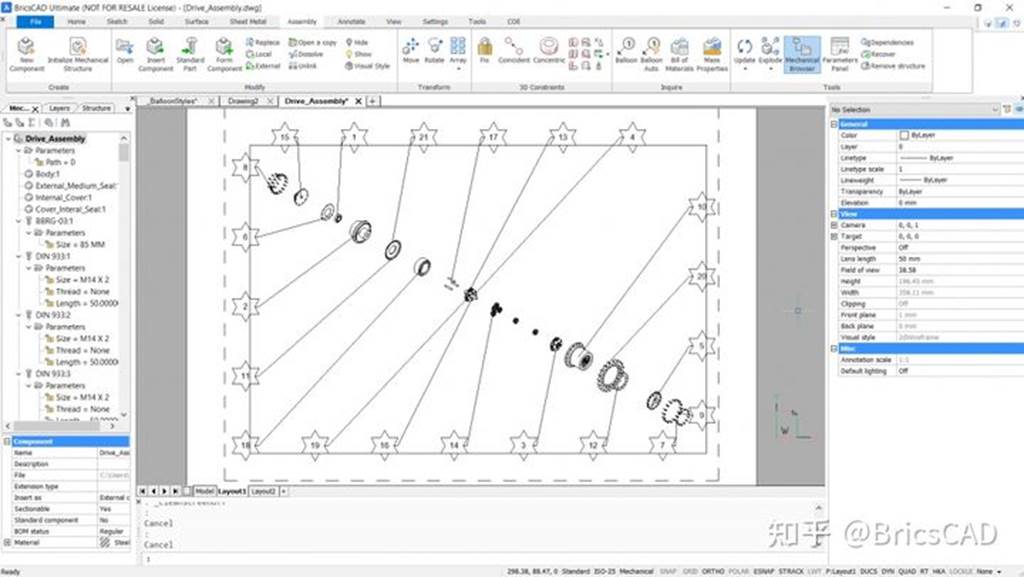Collapse the DIN 933:1 tree node
This screenshot has width=1024, height=577.
(18, 257)
